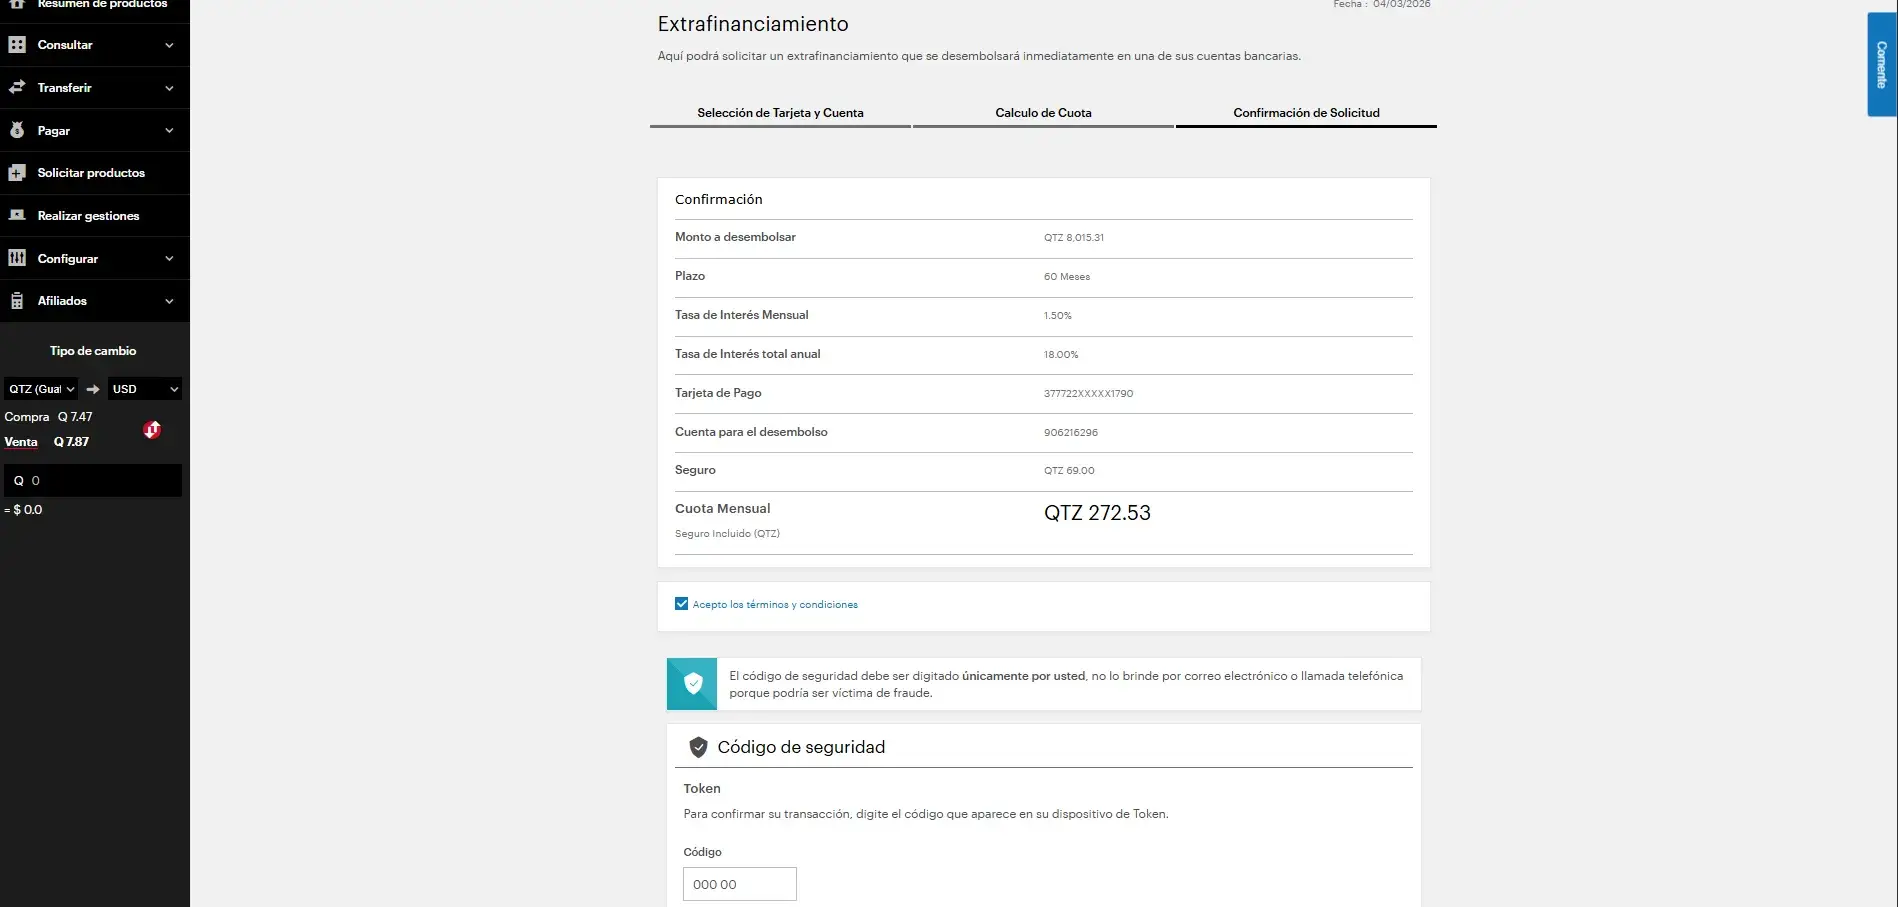Open the blue Comente feedback tab

(x=1881, y=65)
